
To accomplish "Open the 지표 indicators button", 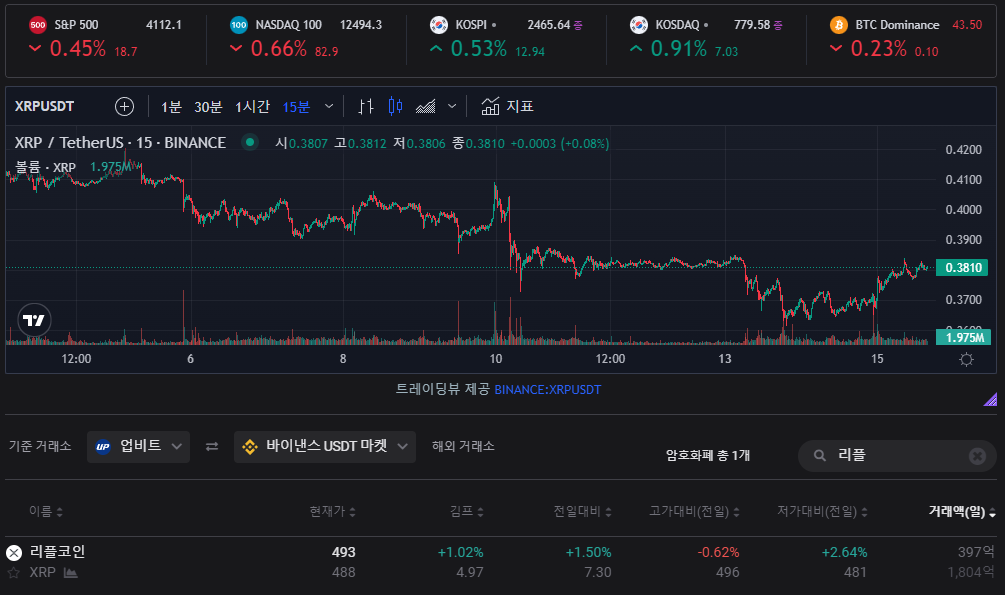I will coord(508,106).
